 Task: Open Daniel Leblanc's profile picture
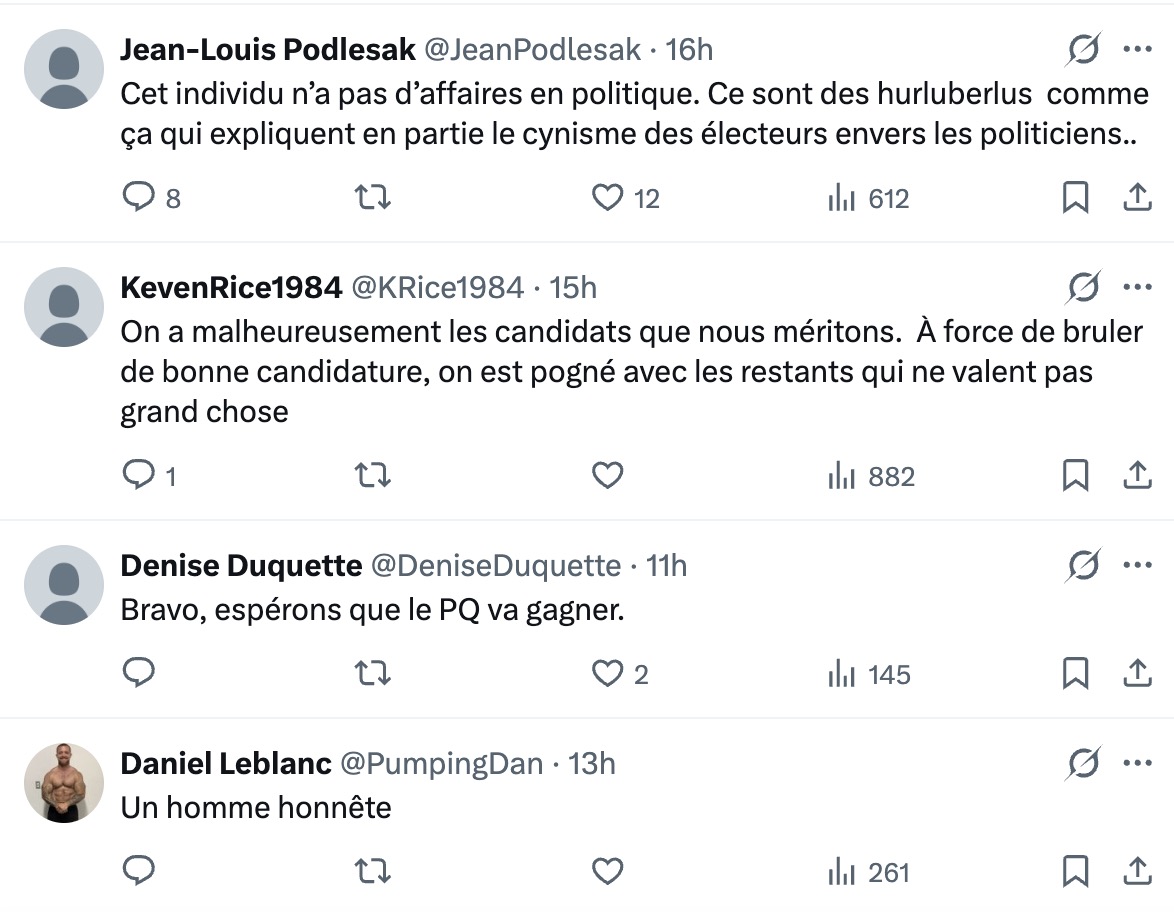[64, 783]
